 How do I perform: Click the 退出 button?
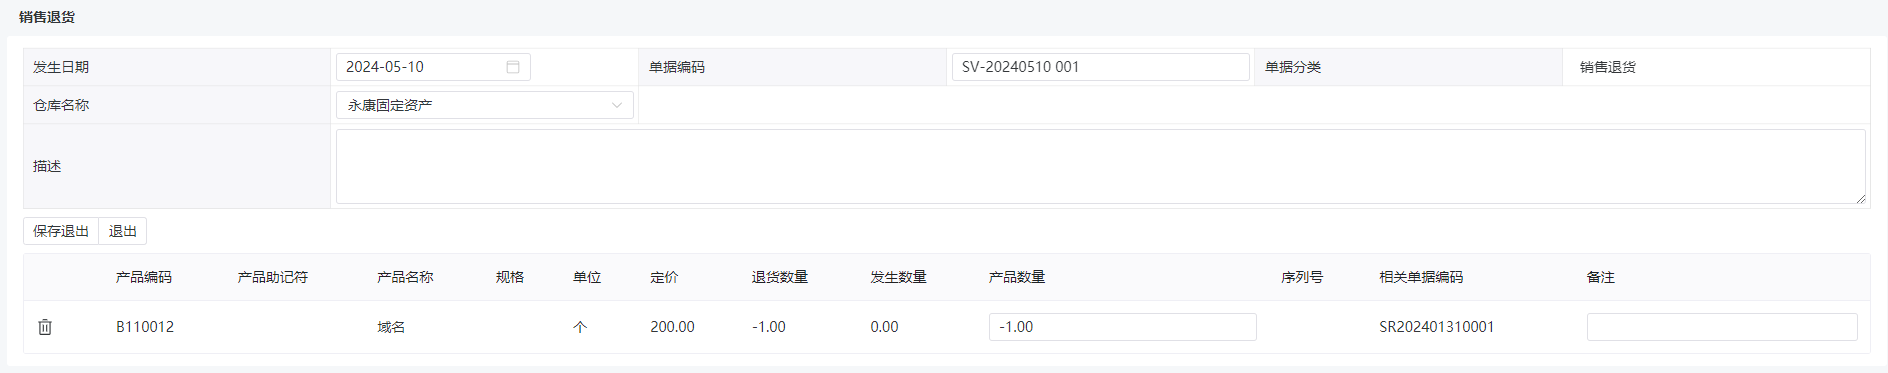[x=123, y=231]
